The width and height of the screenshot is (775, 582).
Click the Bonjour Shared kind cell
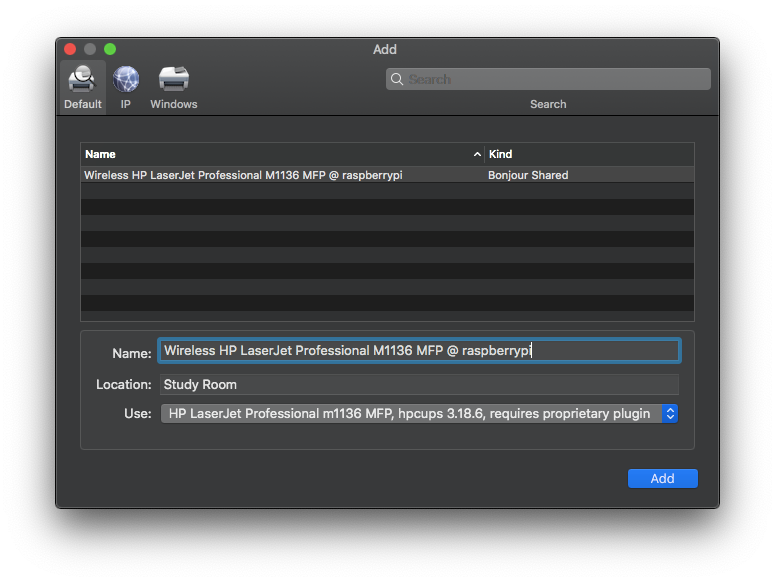tap(528, 175)
